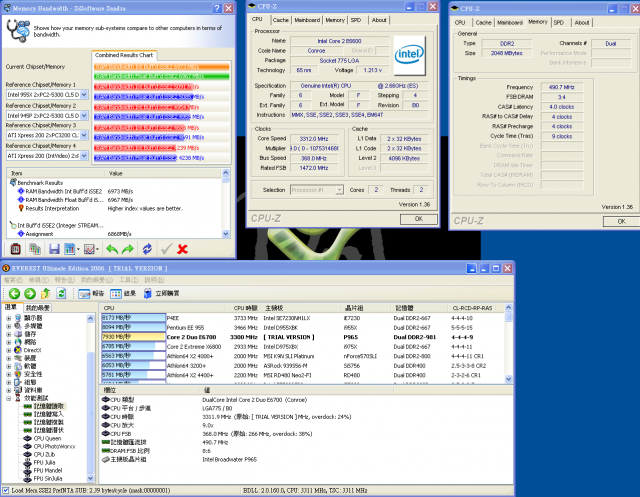Image resolution: width=640 pixels, height=497 pixels.
Task: Click the green back arrow in Sandra toolbar
Action: (x=112, y=249)
